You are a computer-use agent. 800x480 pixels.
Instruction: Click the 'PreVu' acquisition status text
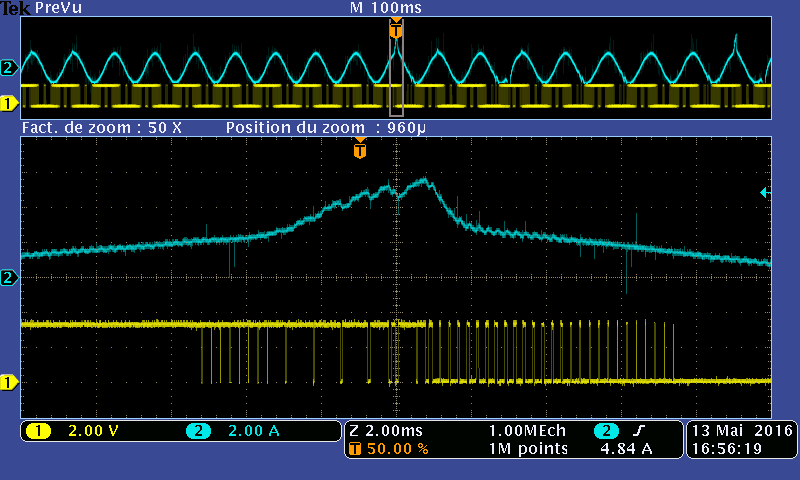point(59,8)
